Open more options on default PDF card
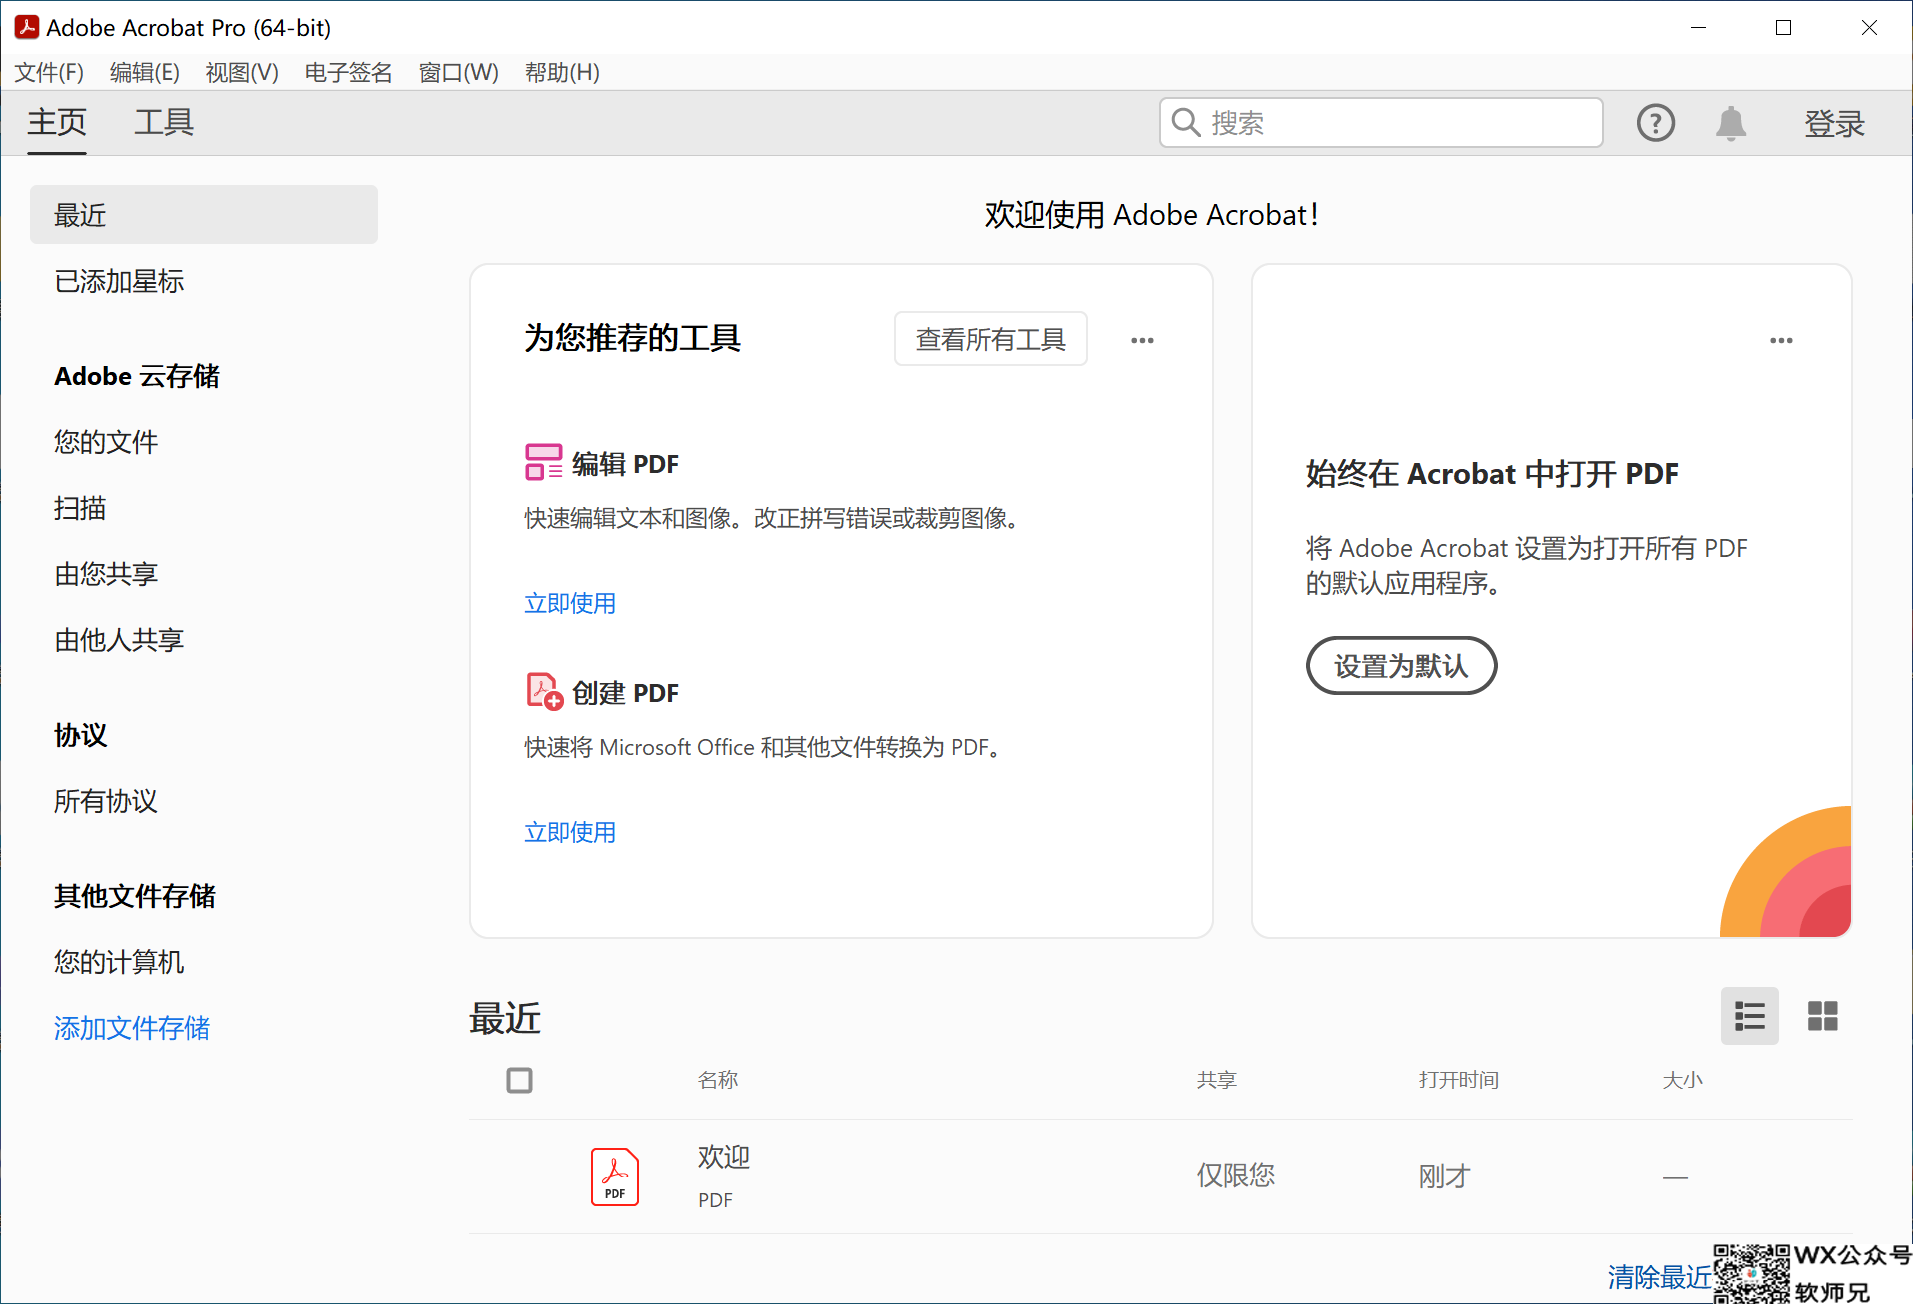 click(x=1781, y=340)
